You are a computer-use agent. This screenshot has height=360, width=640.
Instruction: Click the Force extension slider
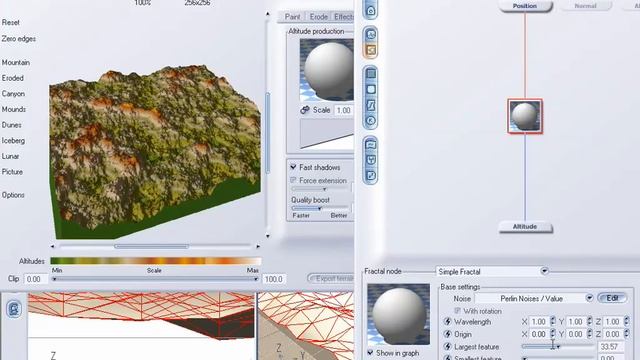pyautogui.click(x=321, y=189)
